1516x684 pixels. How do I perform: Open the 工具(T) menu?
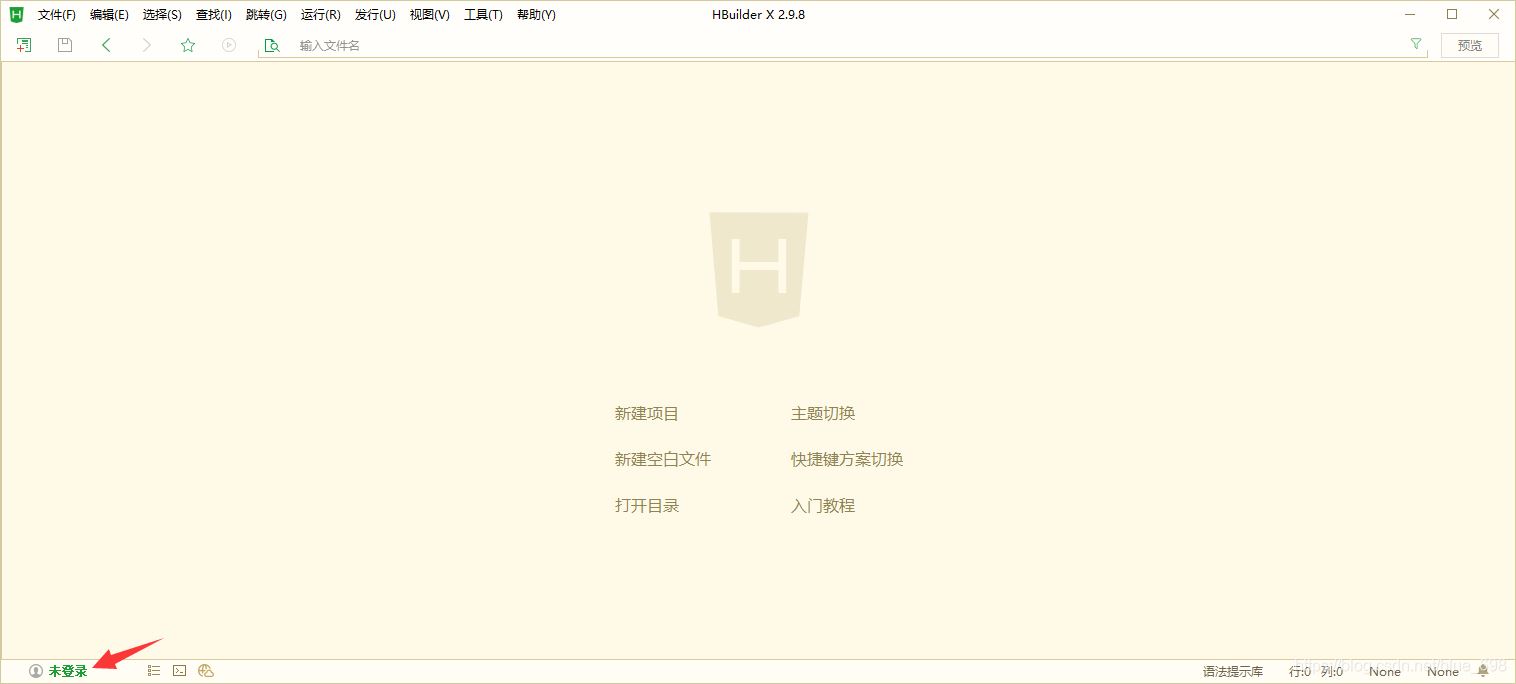click(483, 14)
